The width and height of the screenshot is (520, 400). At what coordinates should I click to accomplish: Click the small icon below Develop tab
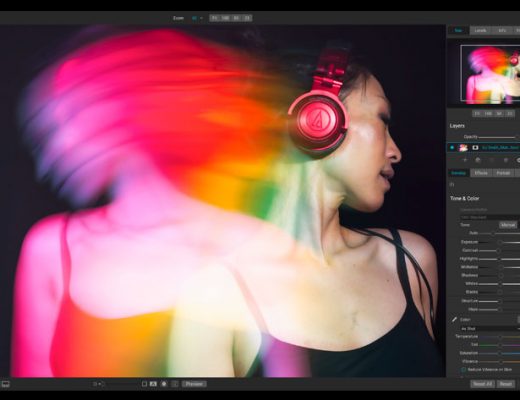452,184
